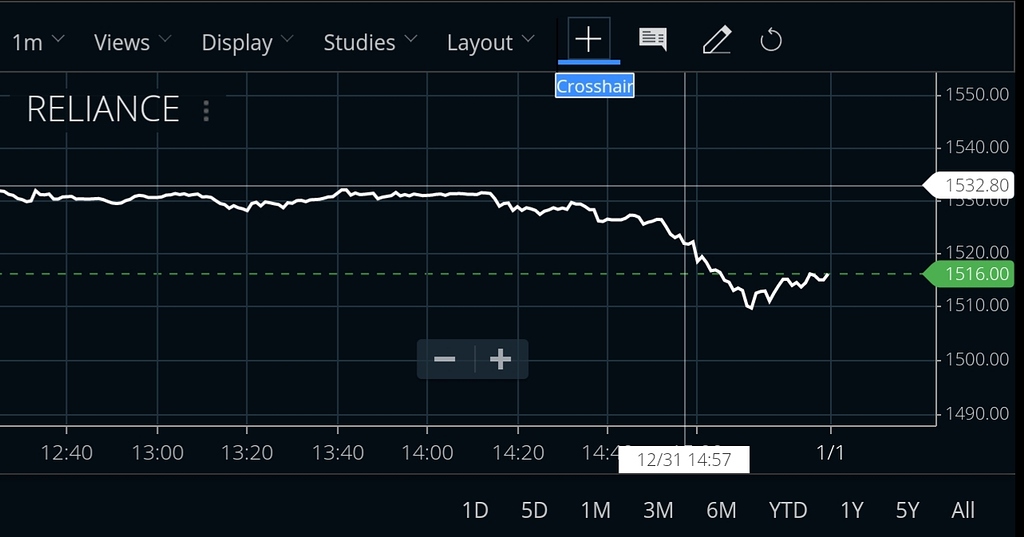Switch to 1M range
Screen dimensions: 1024x537
596,510
